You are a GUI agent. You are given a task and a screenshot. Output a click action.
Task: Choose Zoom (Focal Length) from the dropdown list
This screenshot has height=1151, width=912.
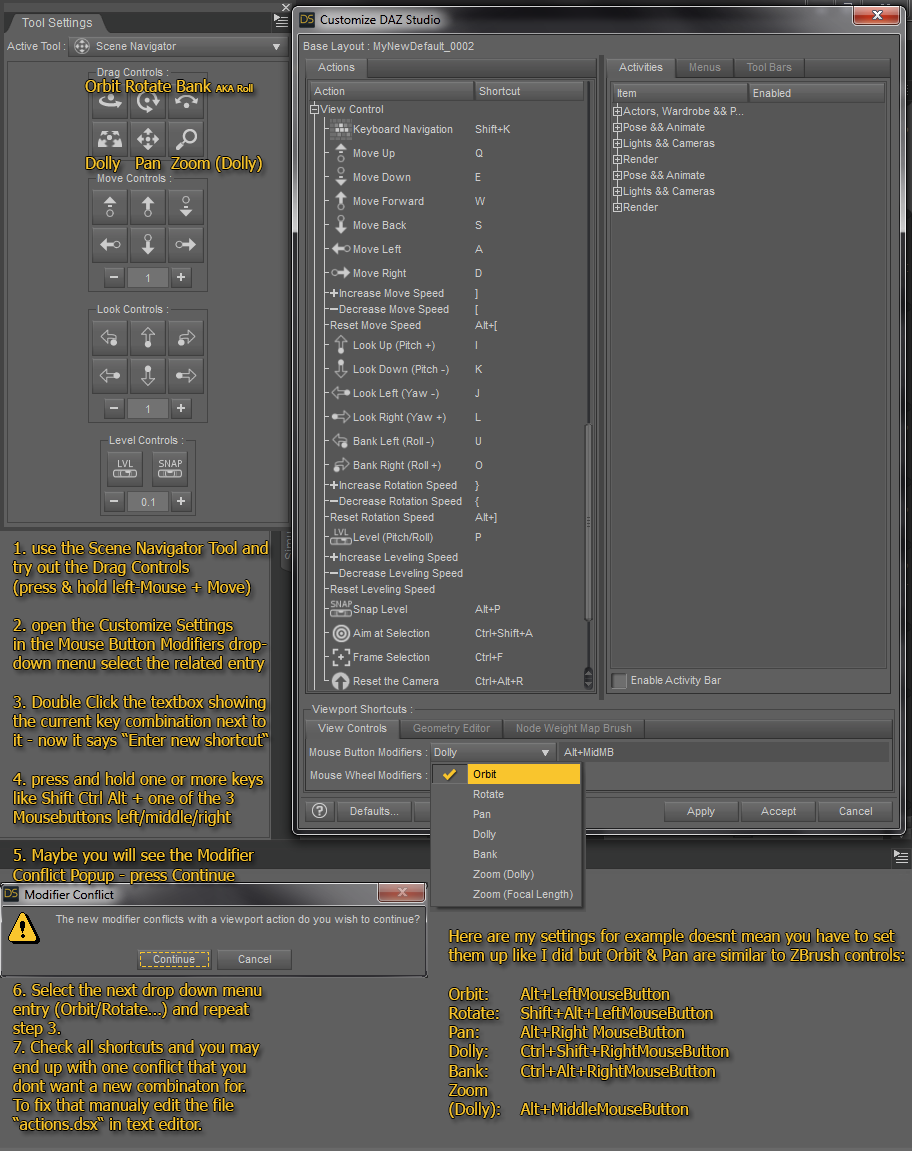click(506, 894)
